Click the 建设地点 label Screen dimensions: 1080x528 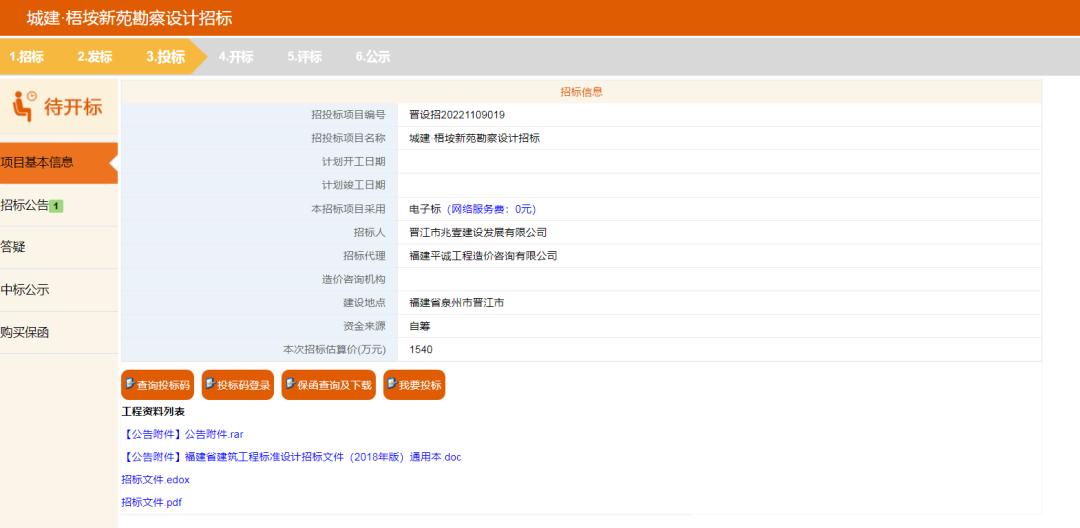pyautogui.click(x=365, y=303)
